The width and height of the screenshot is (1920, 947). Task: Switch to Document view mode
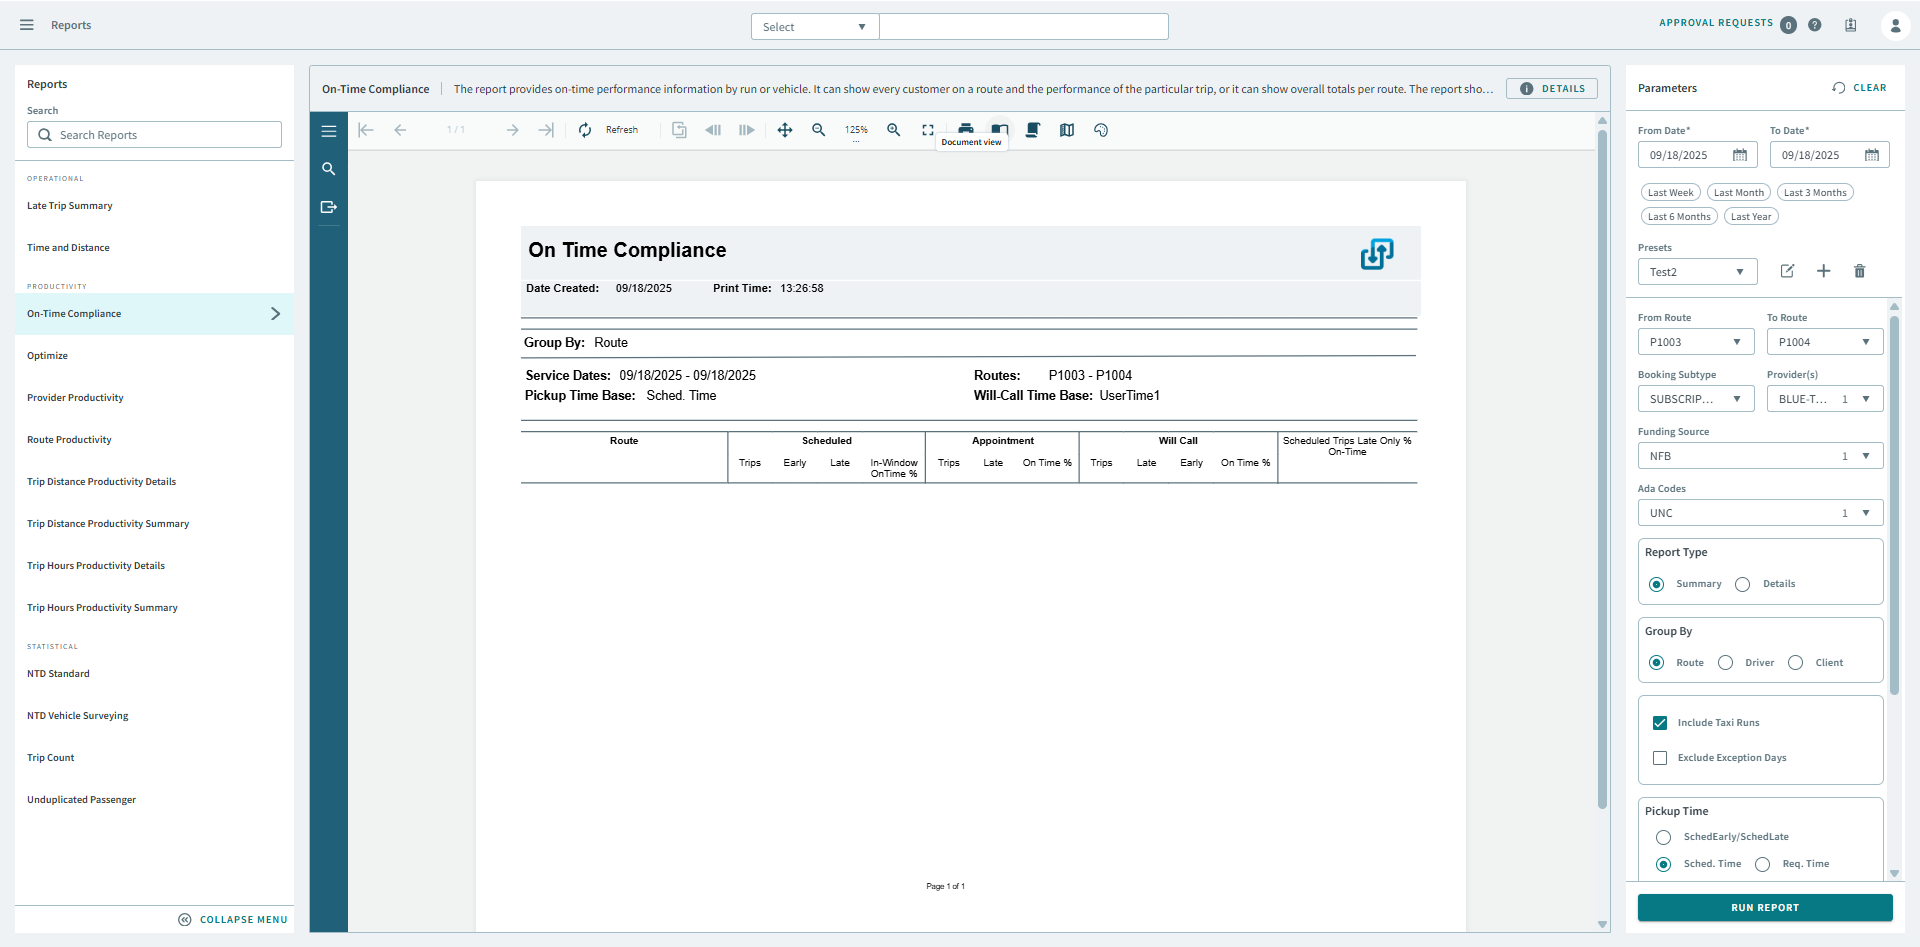pyautogui.click(x=1000, y=129)
